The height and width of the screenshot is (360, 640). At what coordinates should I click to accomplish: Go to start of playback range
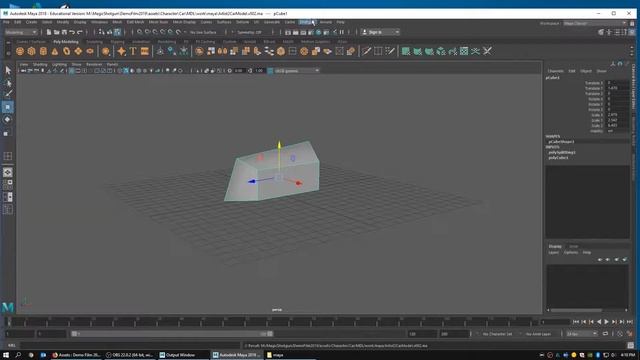[x=576, y=322]
